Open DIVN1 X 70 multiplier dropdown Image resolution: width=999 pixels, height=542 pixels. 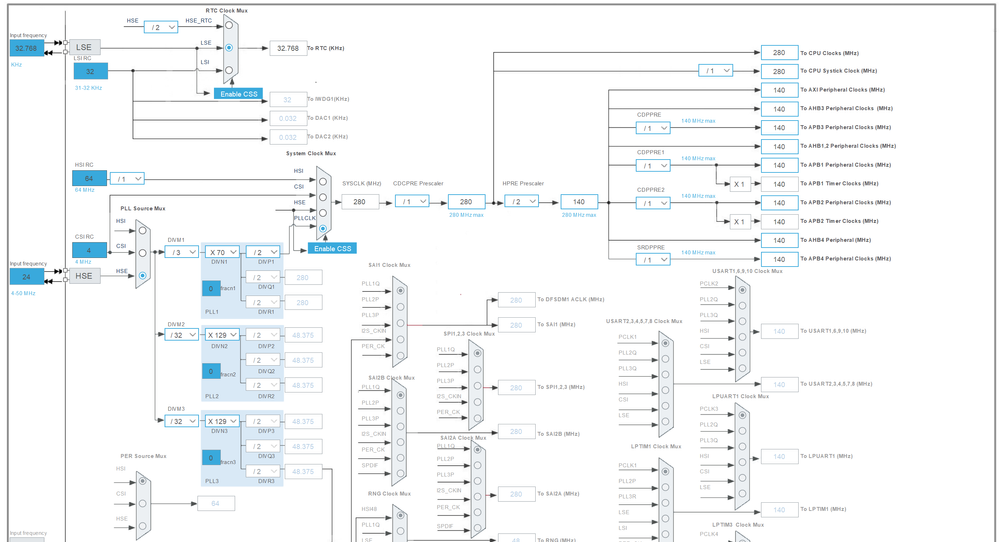[222, 252]
